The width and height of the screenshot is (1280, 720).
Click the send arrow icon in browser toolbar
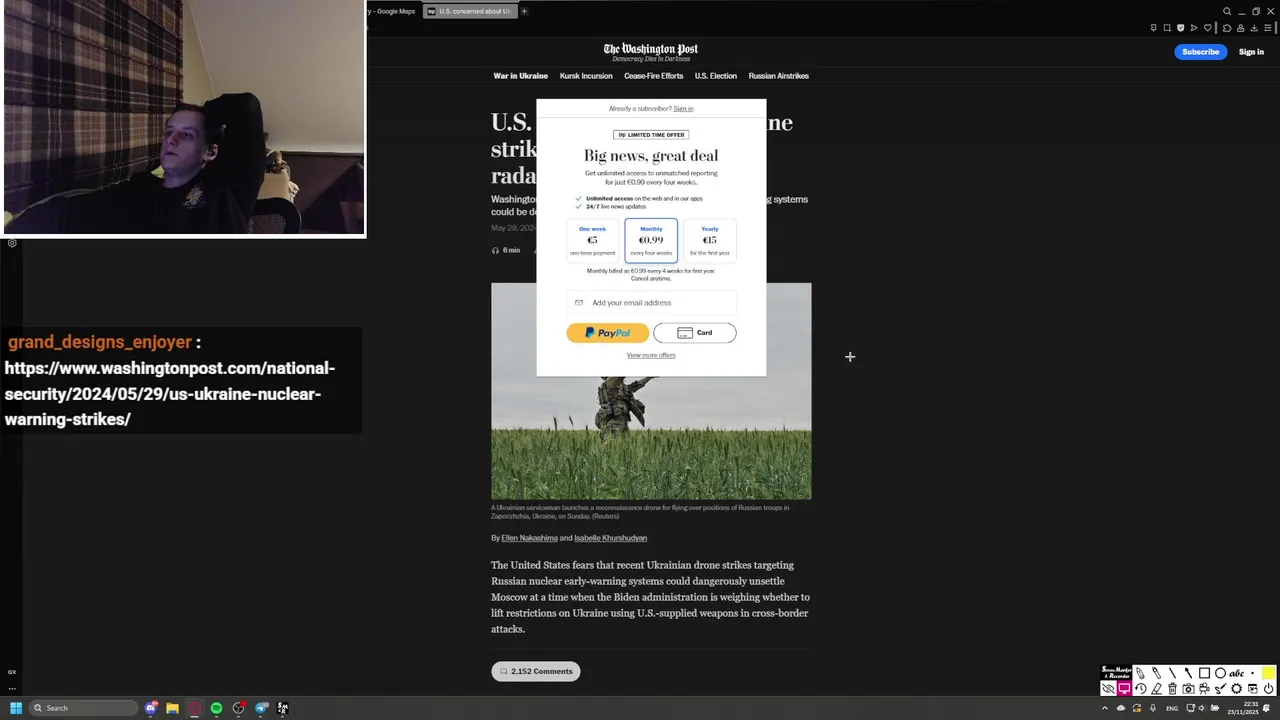pyautogui.click(x=1194, y=28)
